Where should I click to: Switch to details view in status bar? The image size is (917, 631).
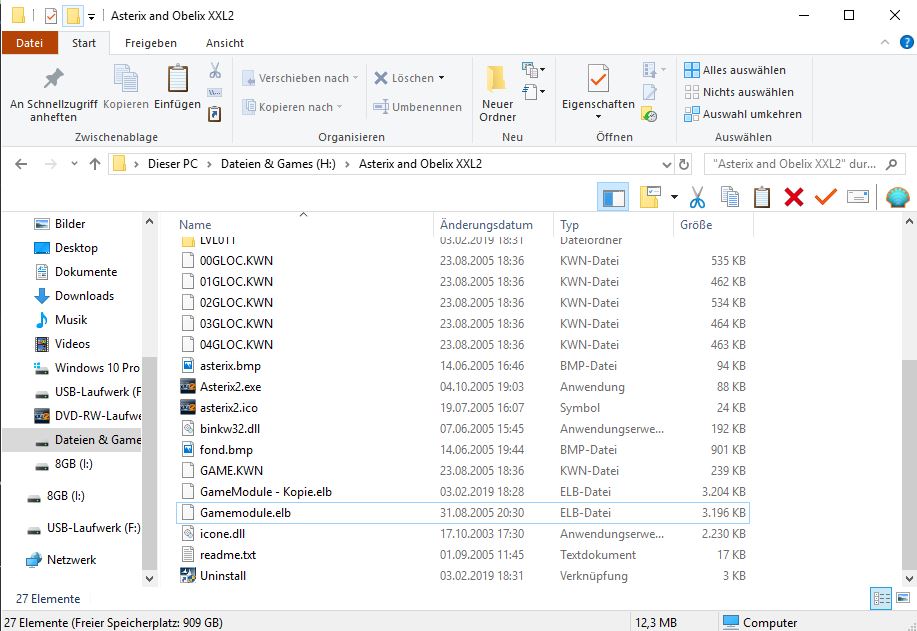tap(881, 598)
